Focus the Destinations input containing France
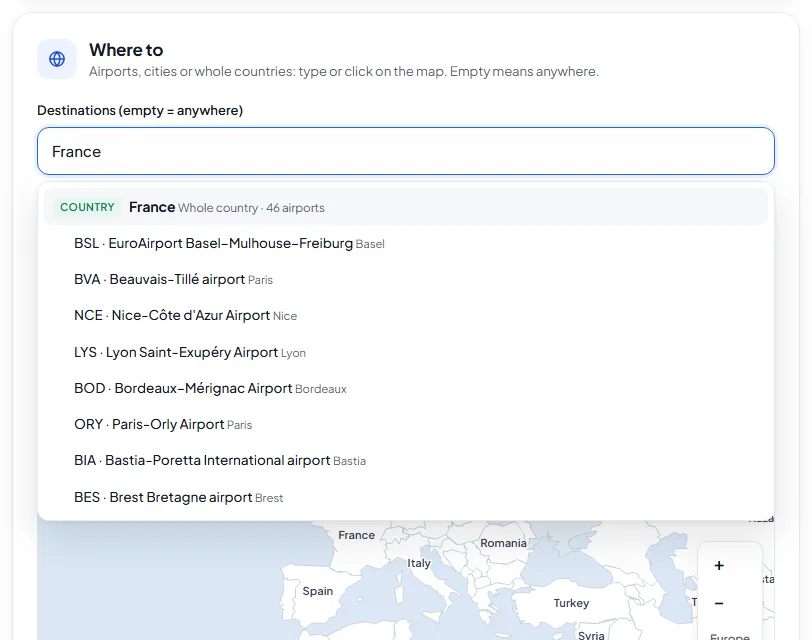Screen dimensions: 812x640 406,151
